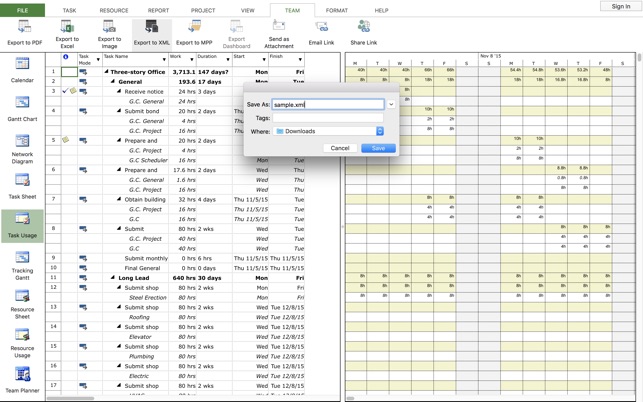The width and height of the screenshot is (643, 402).
Task: Select the Submit monthly task name
Action: [146, 258]
